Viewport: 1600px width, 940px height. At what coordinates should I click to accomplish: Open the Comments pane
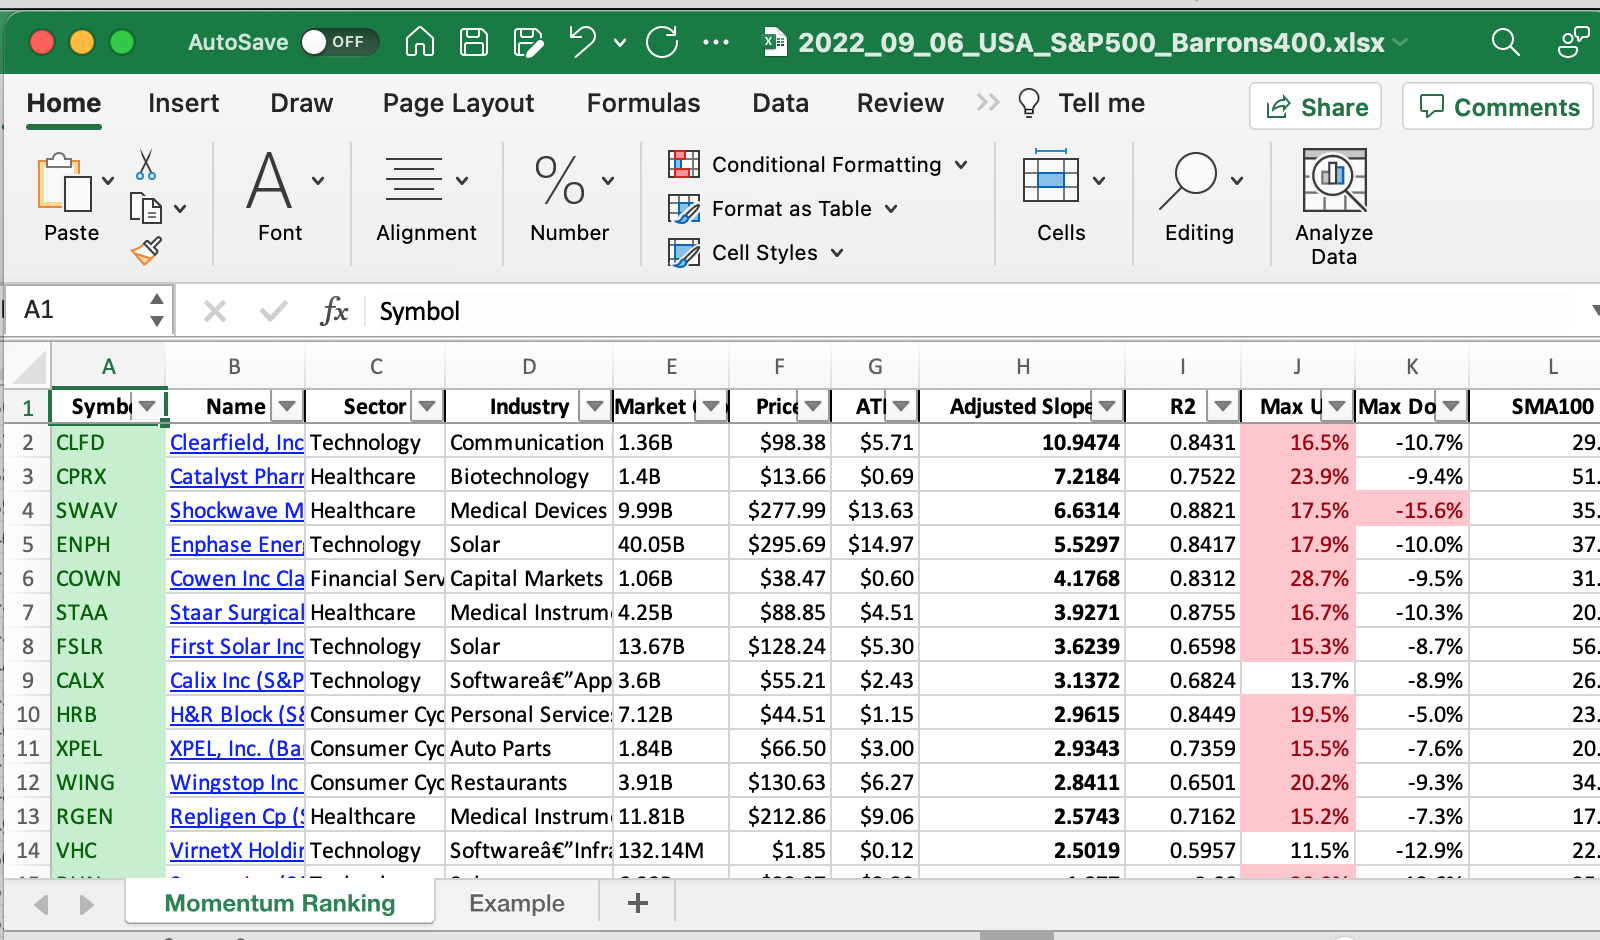click(x=1499, y=107)
